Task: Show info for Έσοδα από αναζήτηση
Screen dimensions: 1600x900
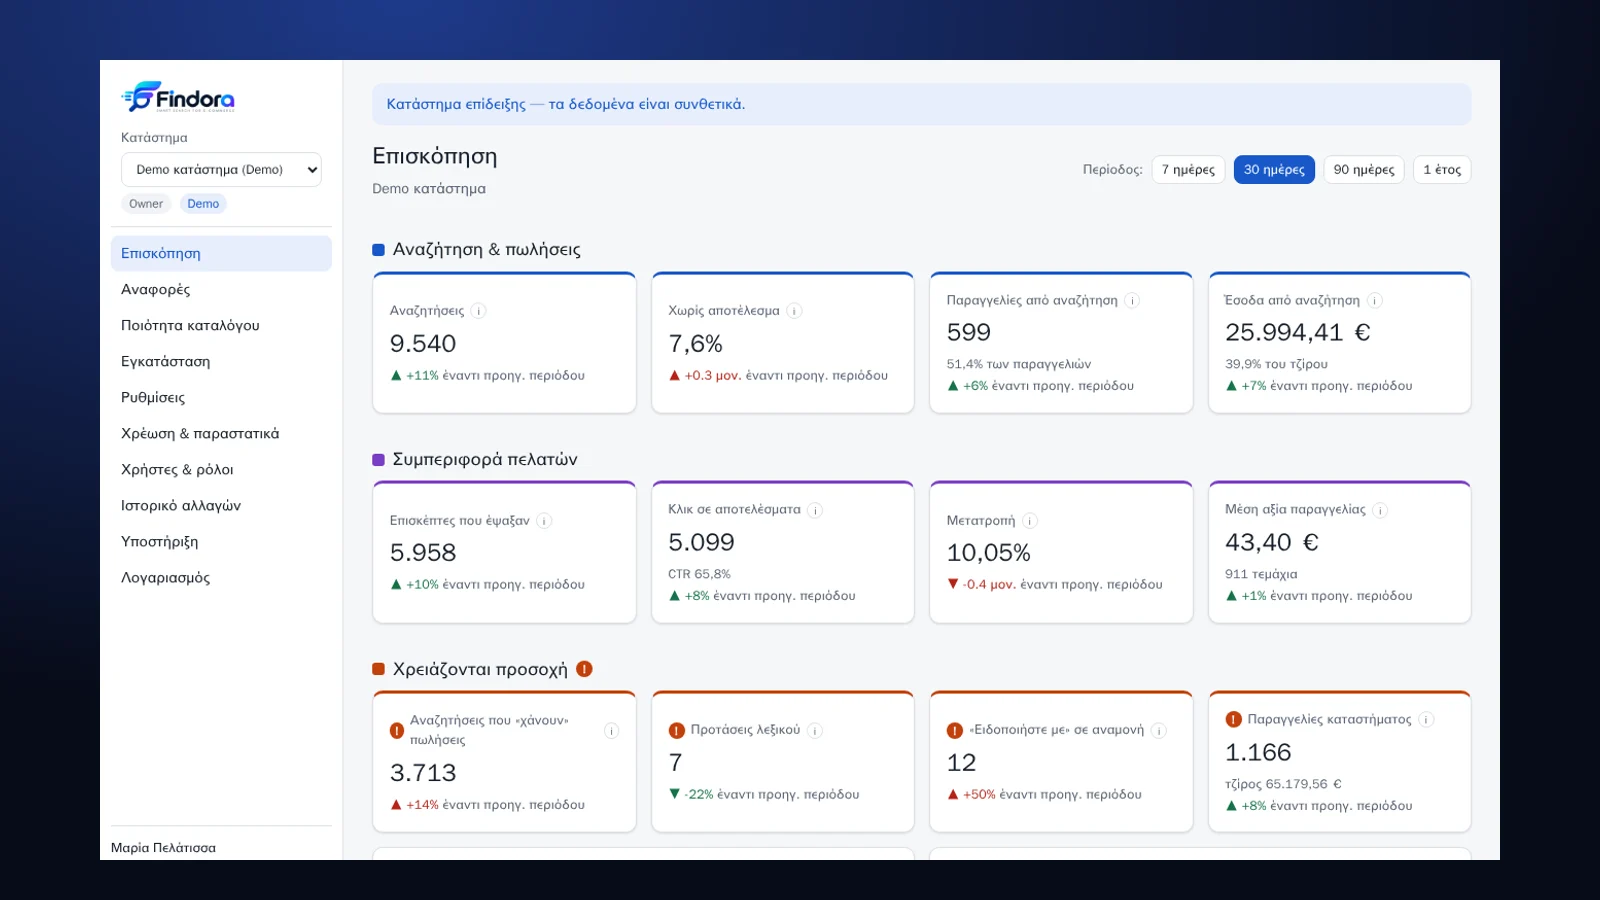Action: 1375,300
